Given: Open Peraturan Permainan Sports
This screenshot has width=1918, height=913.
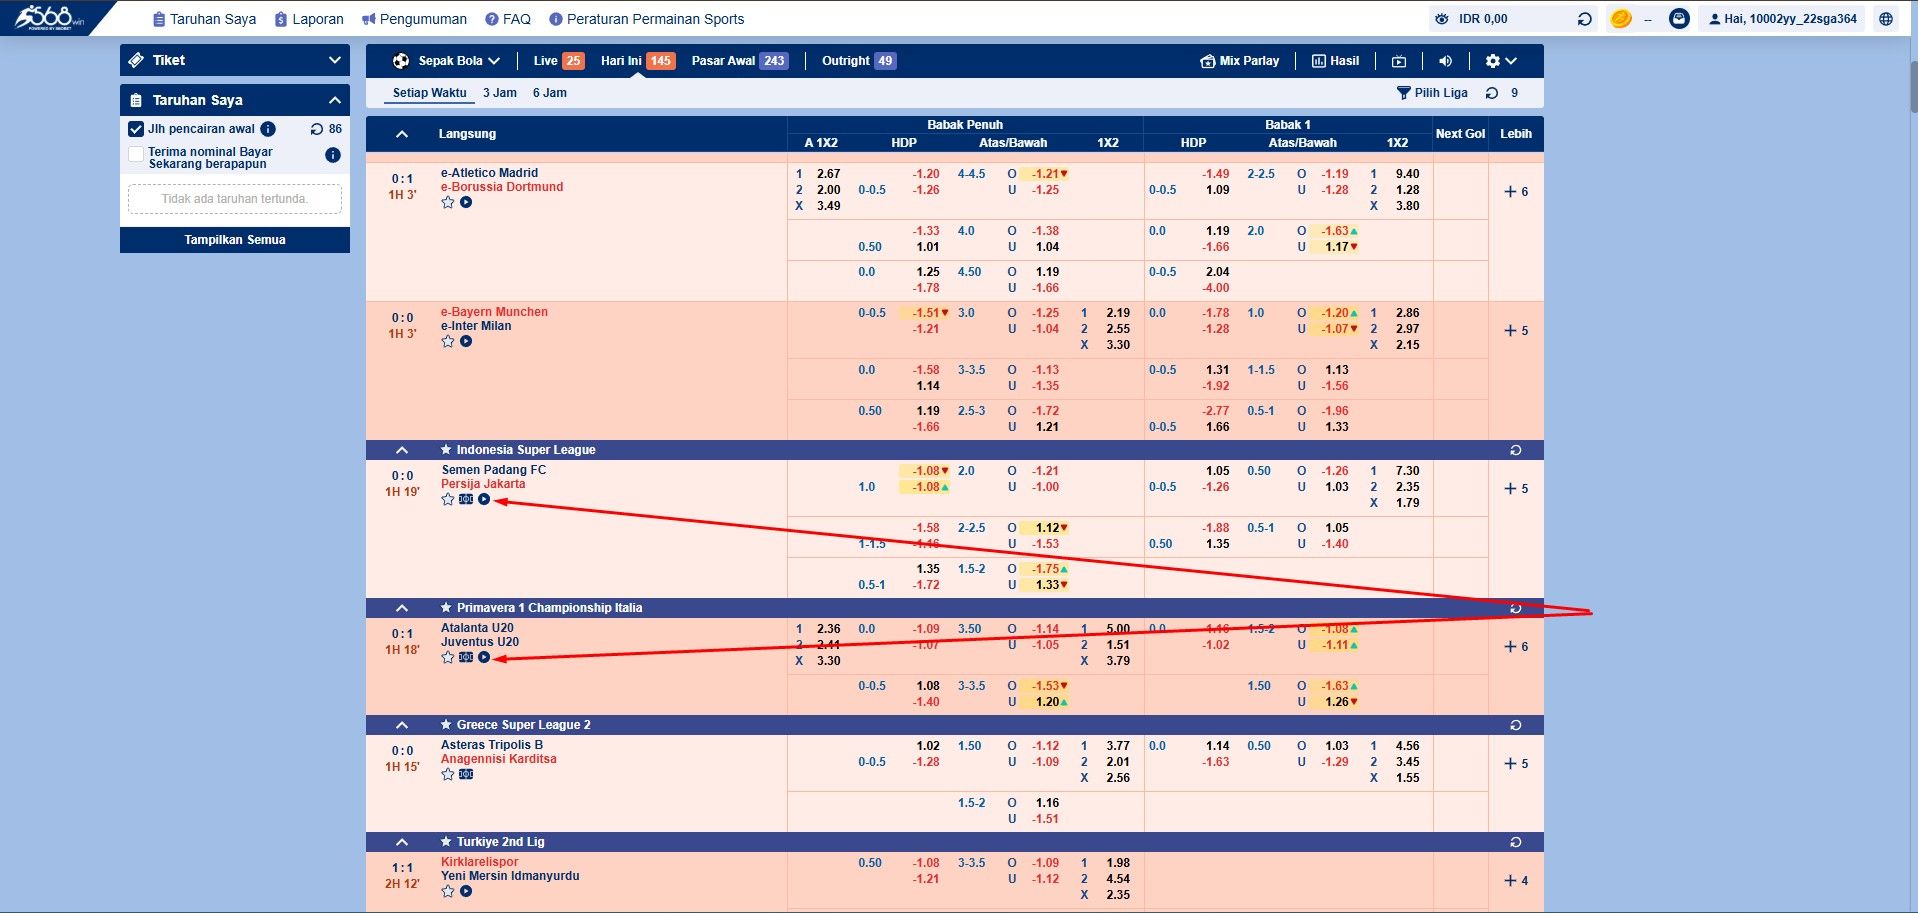Looking at the screenshot, I should click(647, 19).
